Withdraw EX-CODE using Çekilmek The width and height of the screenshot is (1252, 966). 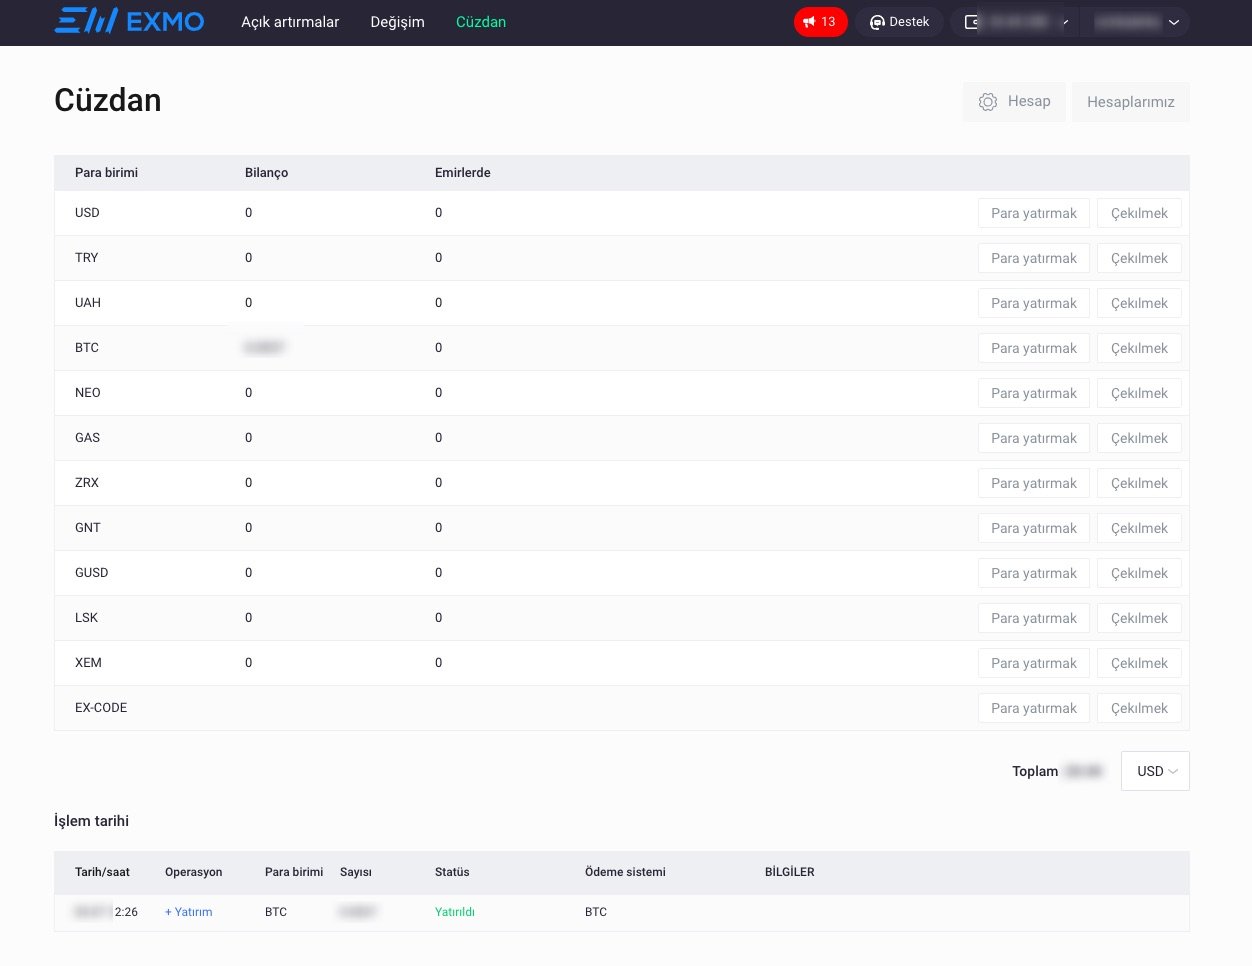(x=1139, y=708)
